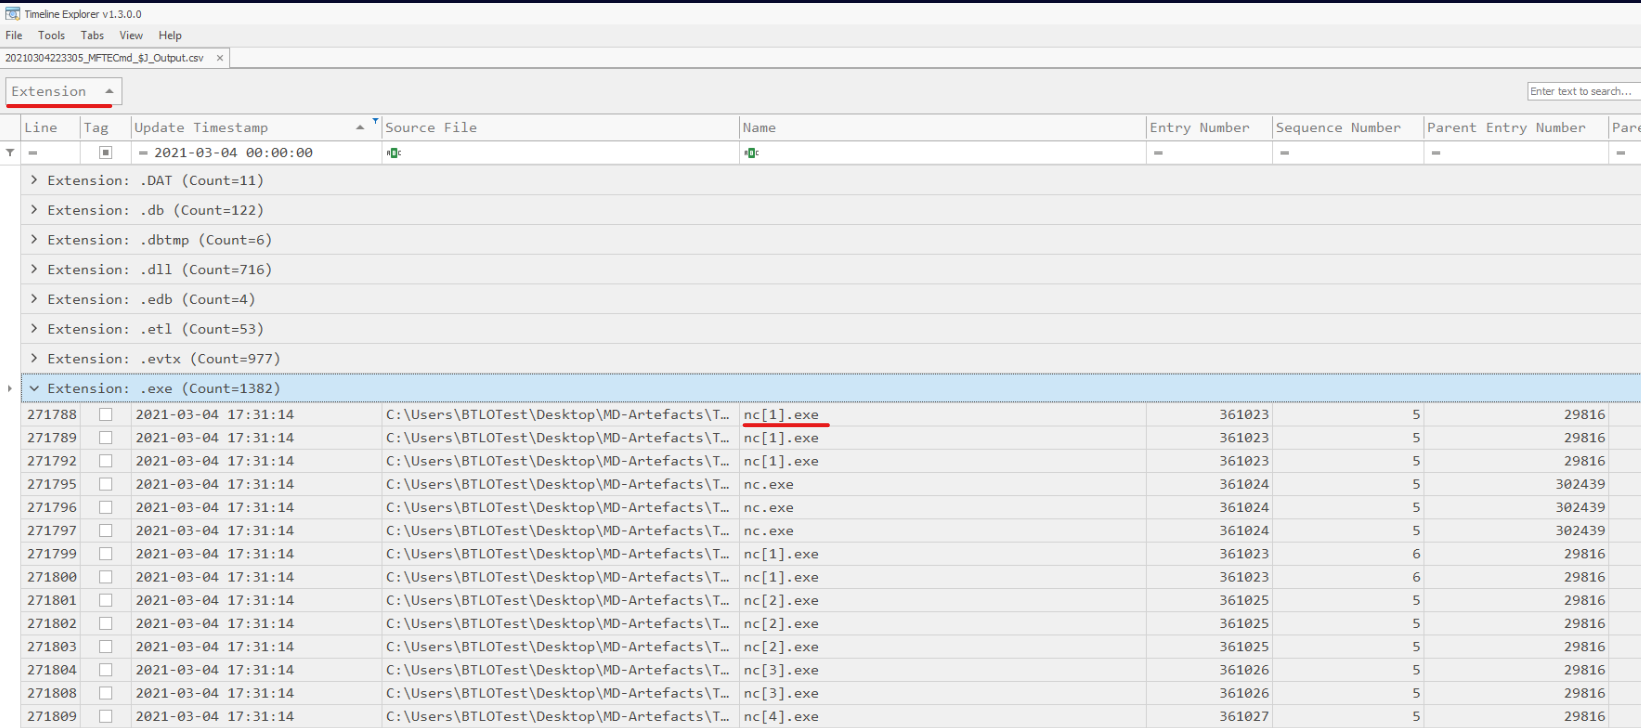
Task: Open the View menu
Action: pyautogui.click(x=131, y=35)
